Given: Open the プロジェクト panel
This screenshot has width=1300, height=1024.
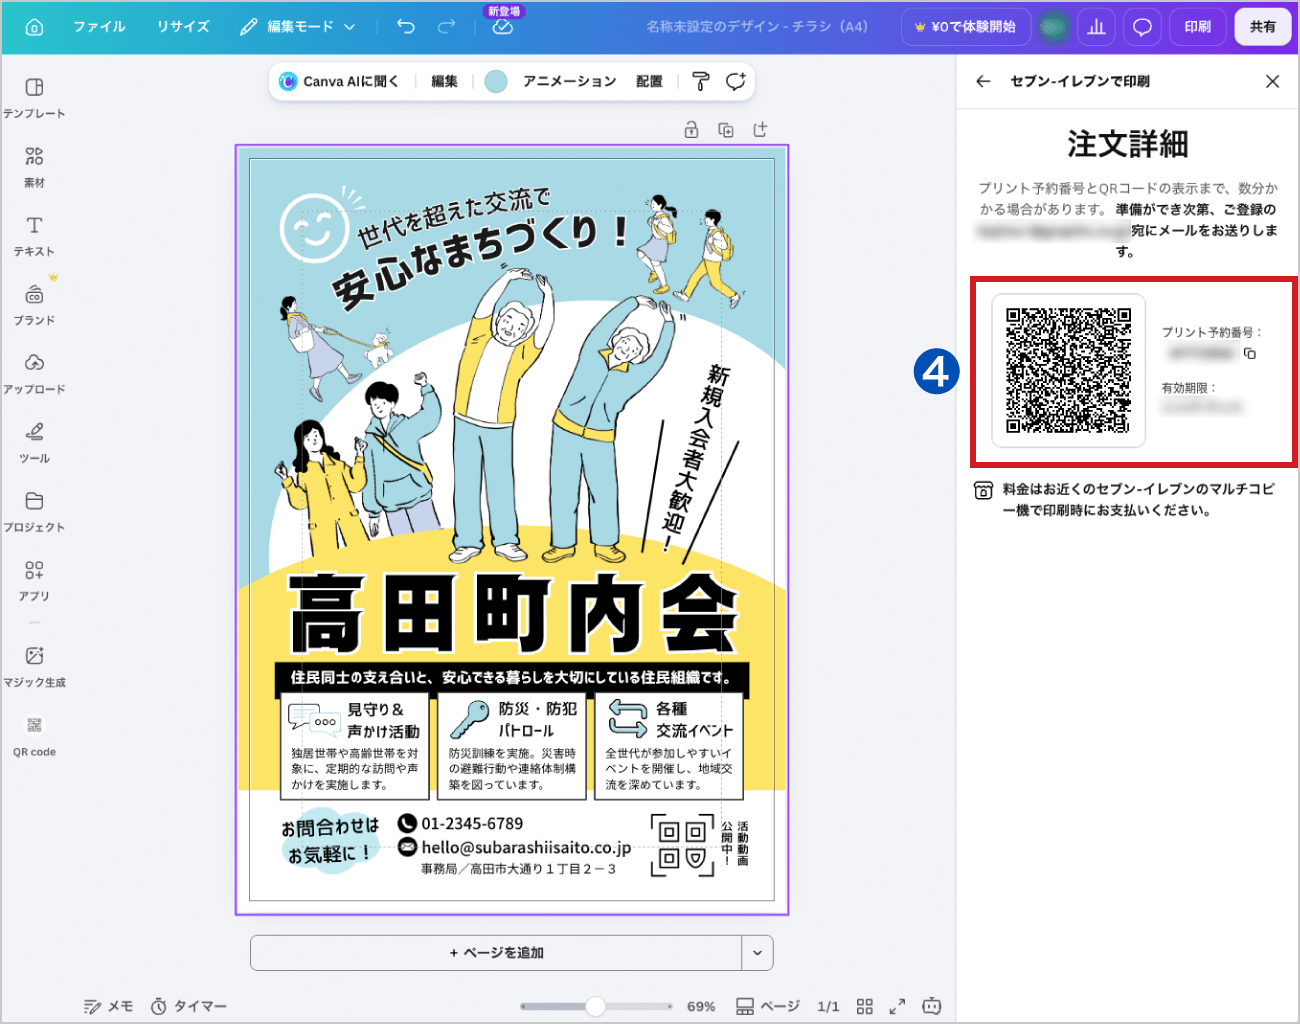Looking at the screenshot, I should [34, 512].
